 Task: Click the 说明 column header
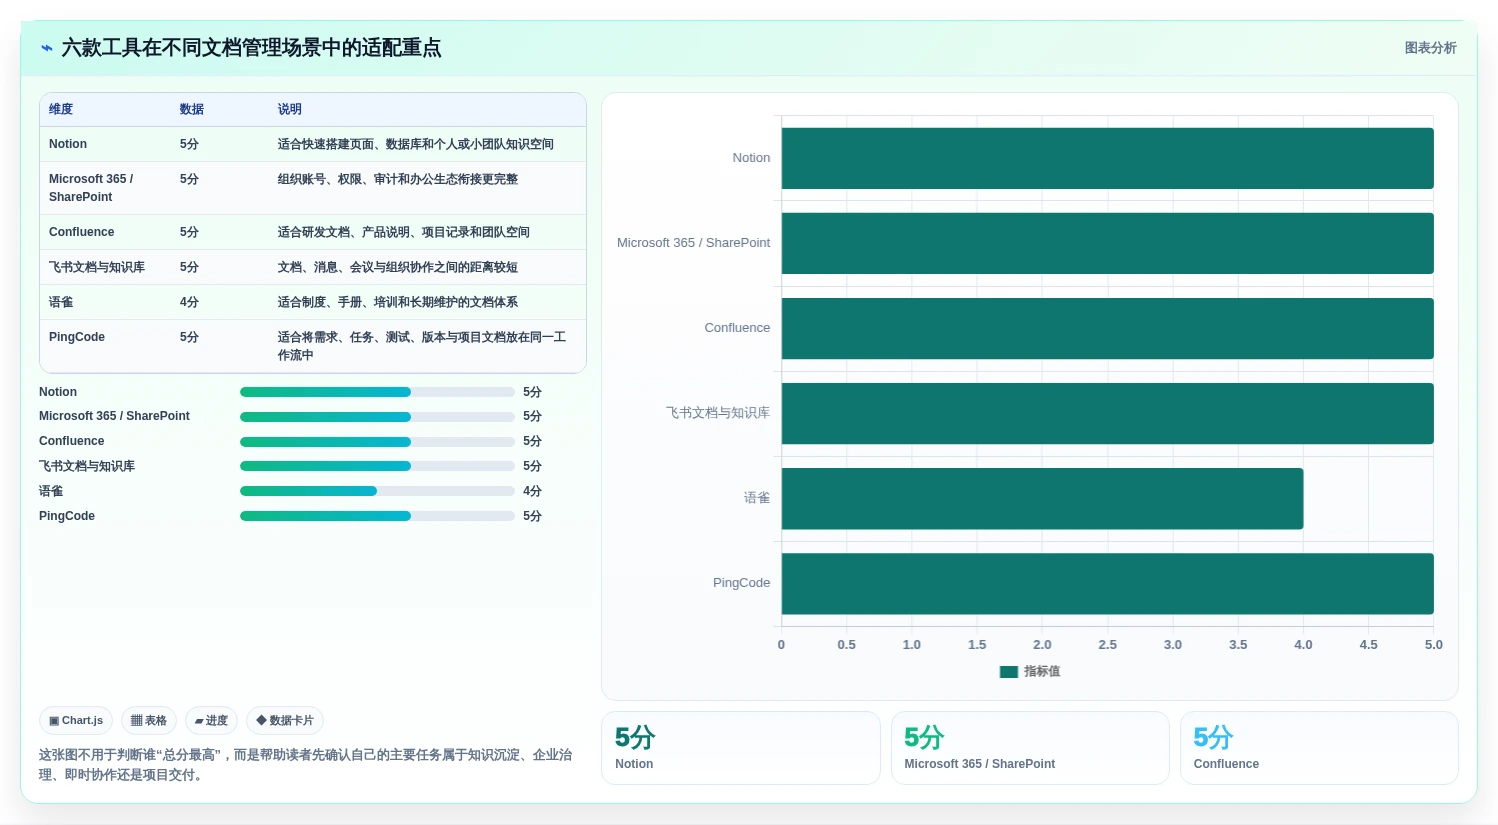[x=290, y=109]
